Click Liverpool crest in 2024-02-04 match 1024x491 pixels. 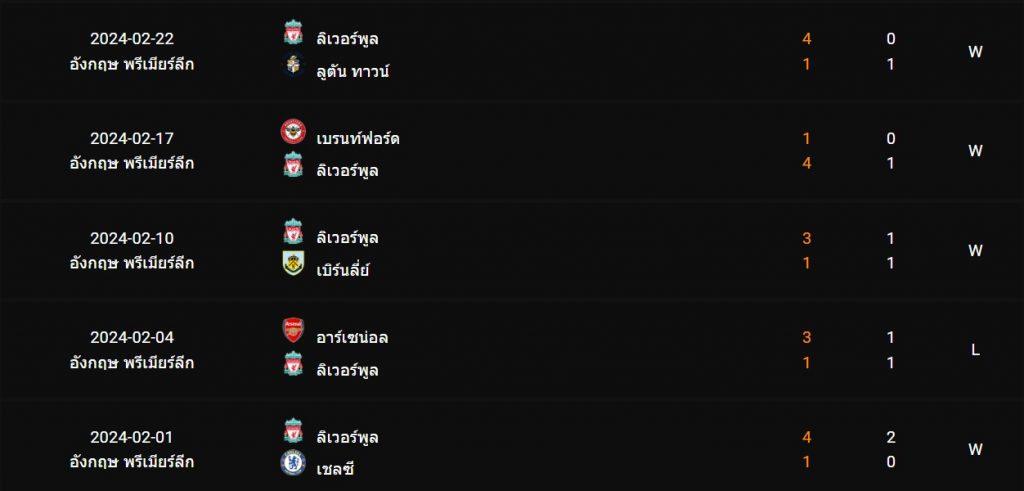(293, 364)
